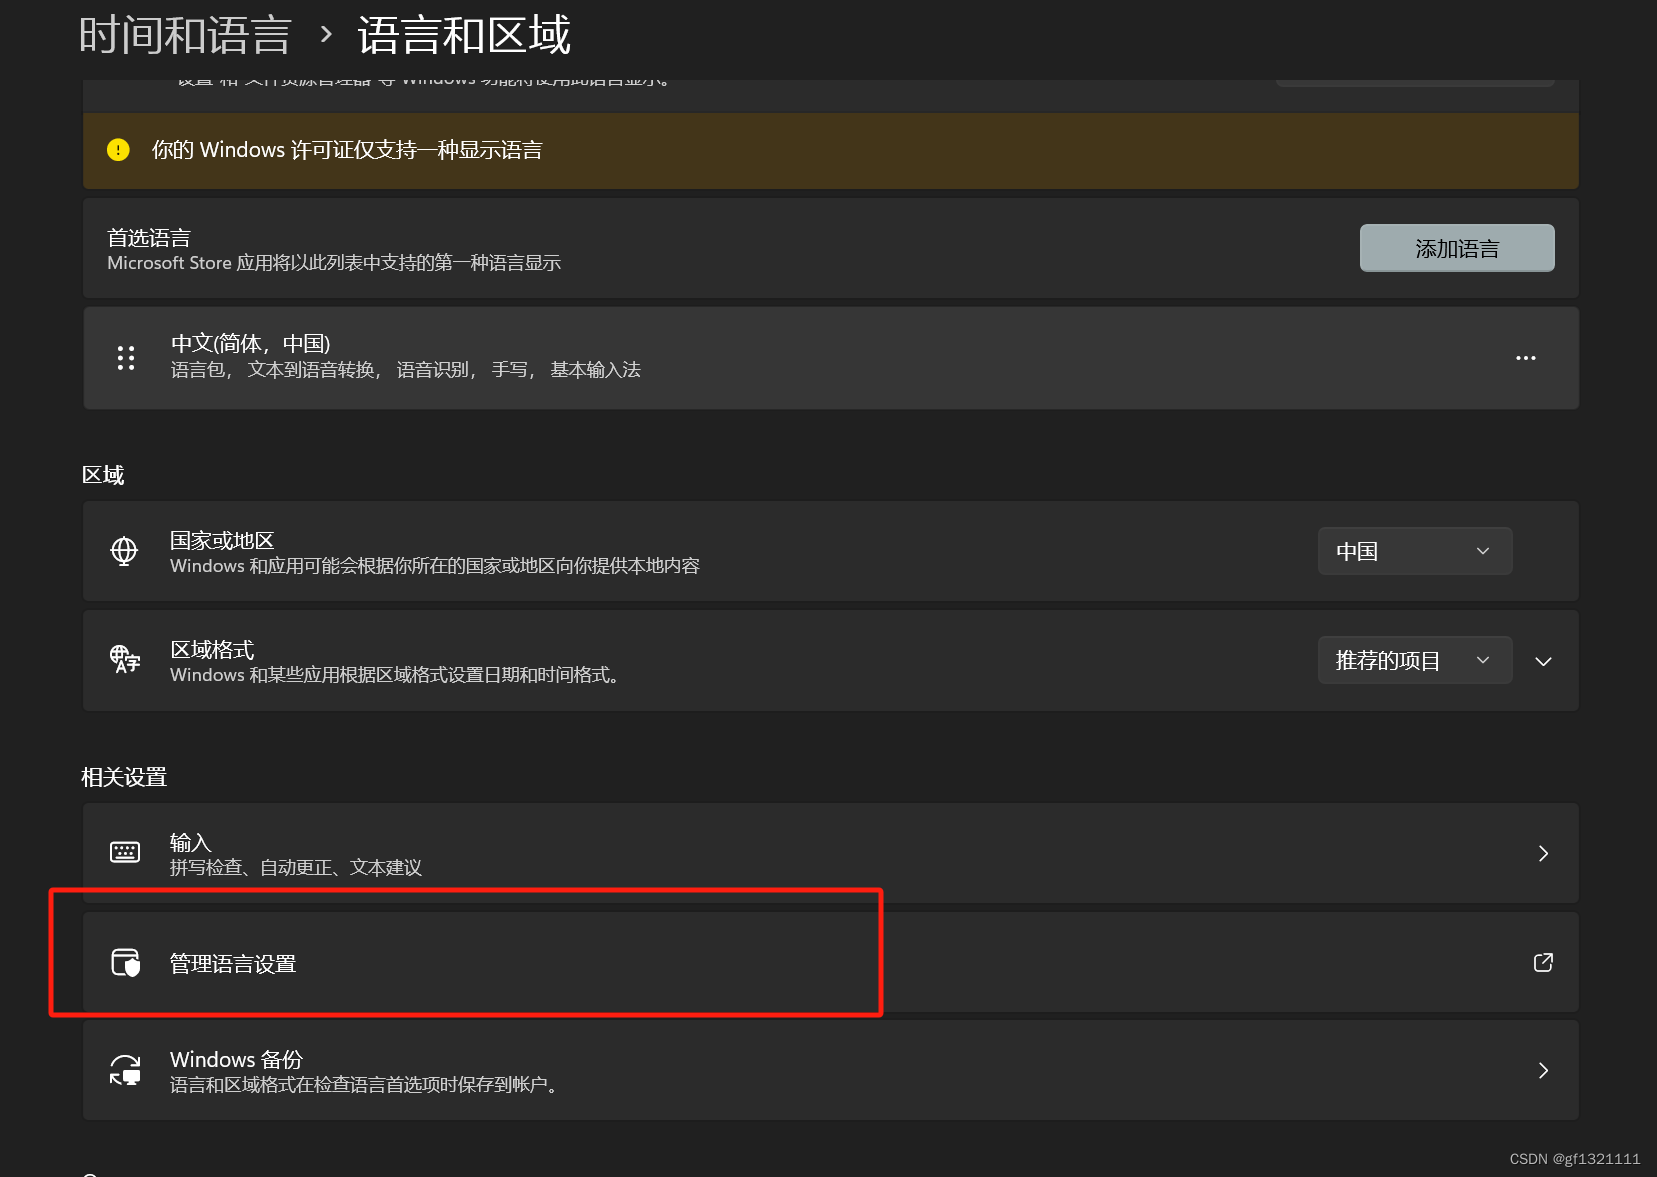This screenshot has width=1657, height=1177.
Task: Click the external link icon for 管理语言设置
Action: [x=1543, y=963]
